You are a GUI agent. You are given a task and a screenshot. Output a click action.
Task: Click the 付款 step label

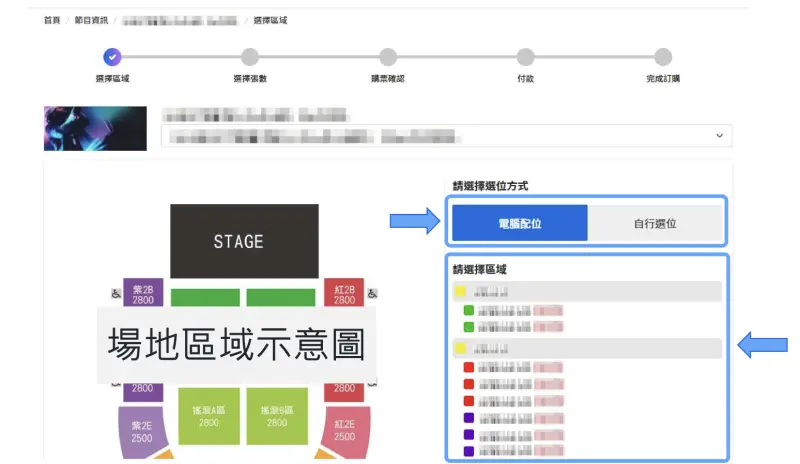(526, 79)
